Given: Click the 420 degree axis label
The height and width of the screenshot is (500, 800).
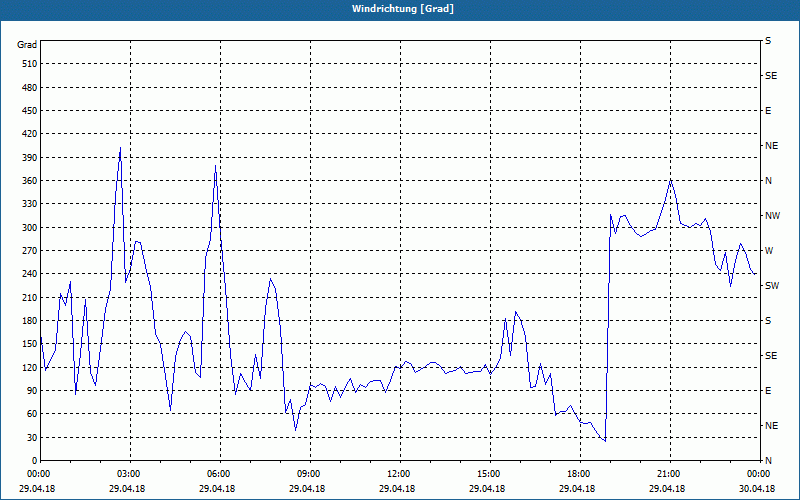Looking at the screenshot, I should pos(30,134).
